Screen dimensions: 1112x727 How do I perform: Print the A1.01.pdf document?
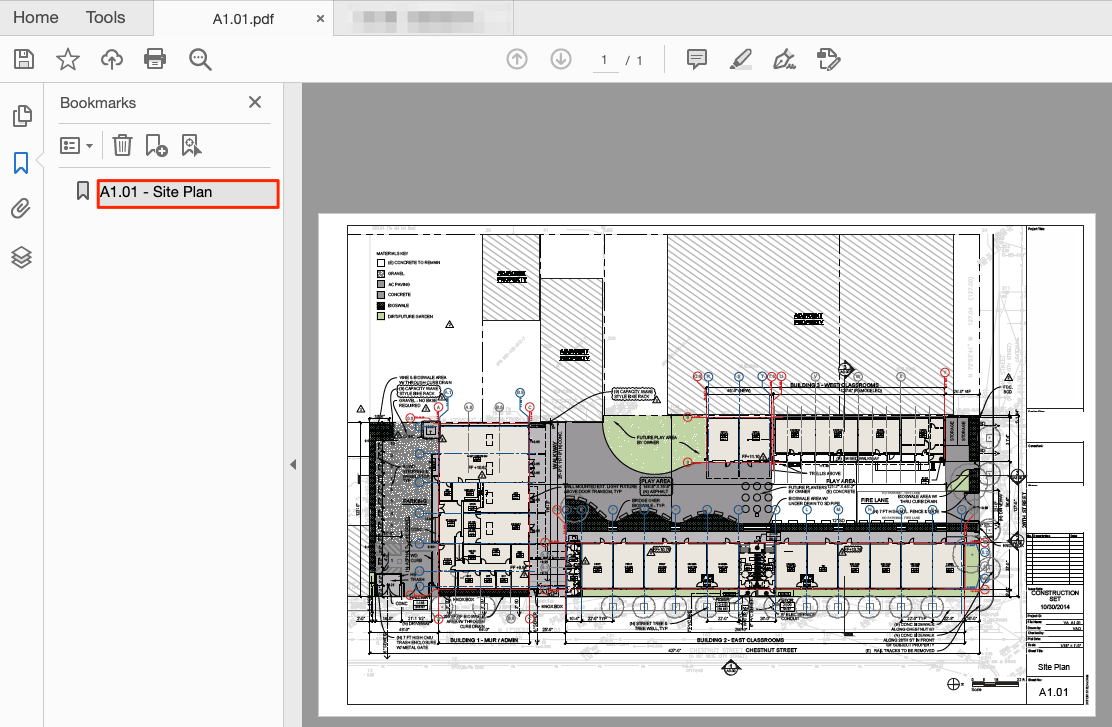click(155, 59)
